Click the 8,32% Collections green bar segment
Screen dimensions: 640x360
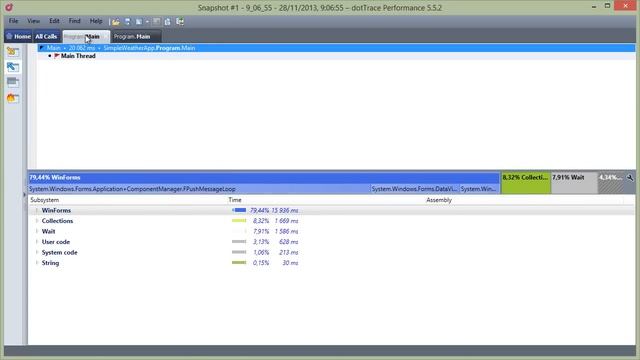click(x=526, y=183)
